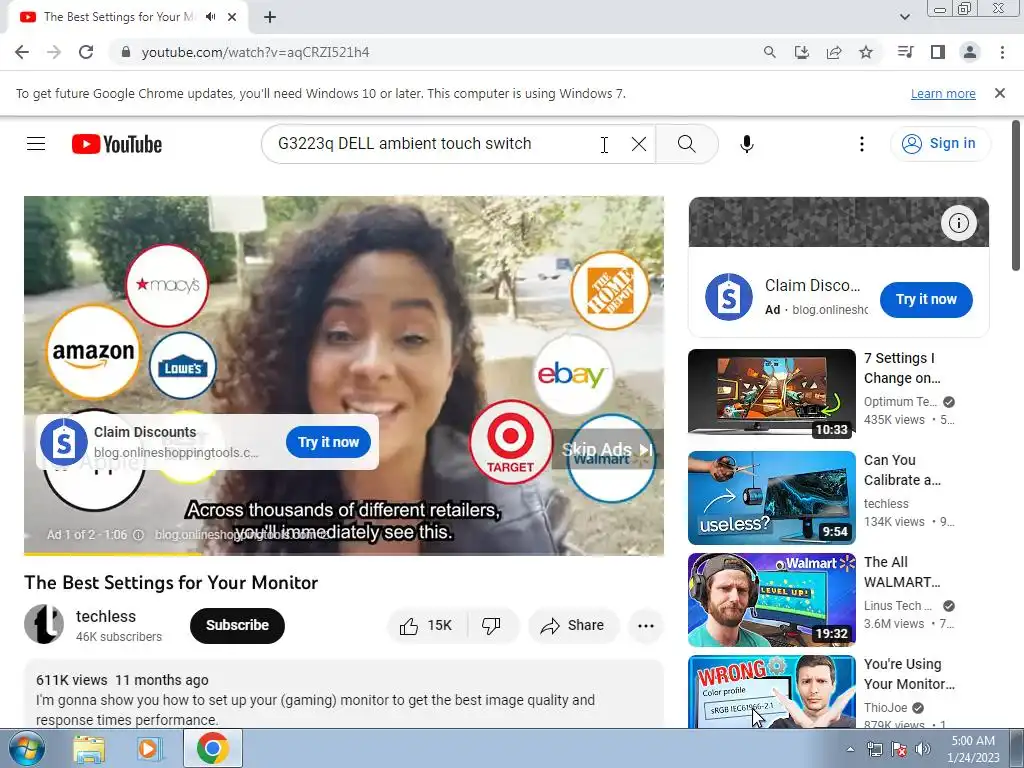1024x768 pixels.
Task: Open the Action Center flag tray icon
Action: pyautogui.click(x=899, y=749)
